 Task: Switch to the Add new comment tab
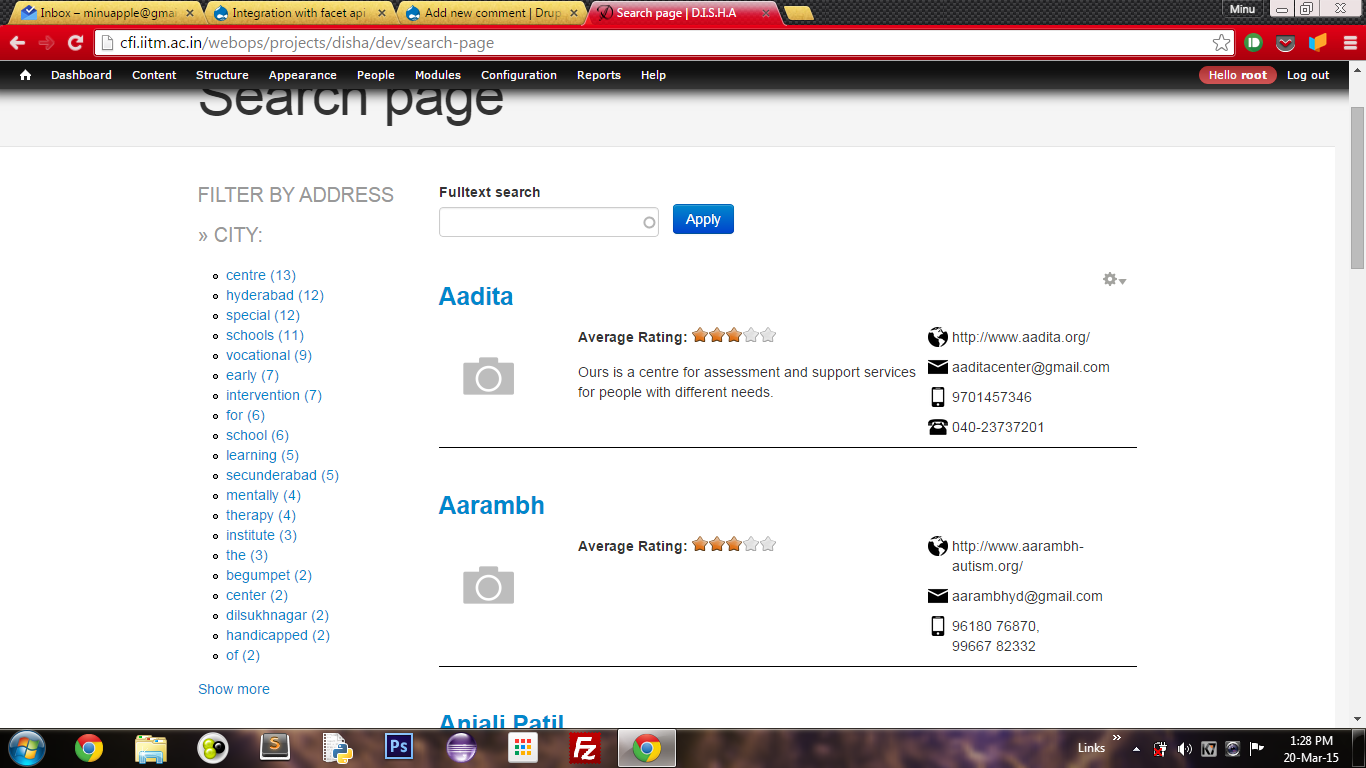491,13
